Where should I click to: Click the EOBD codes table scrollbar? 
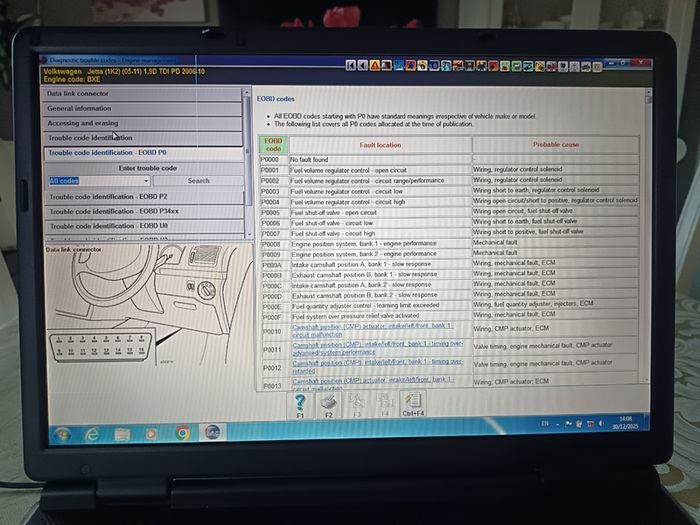pyautogui.click(x=647, y=235)
